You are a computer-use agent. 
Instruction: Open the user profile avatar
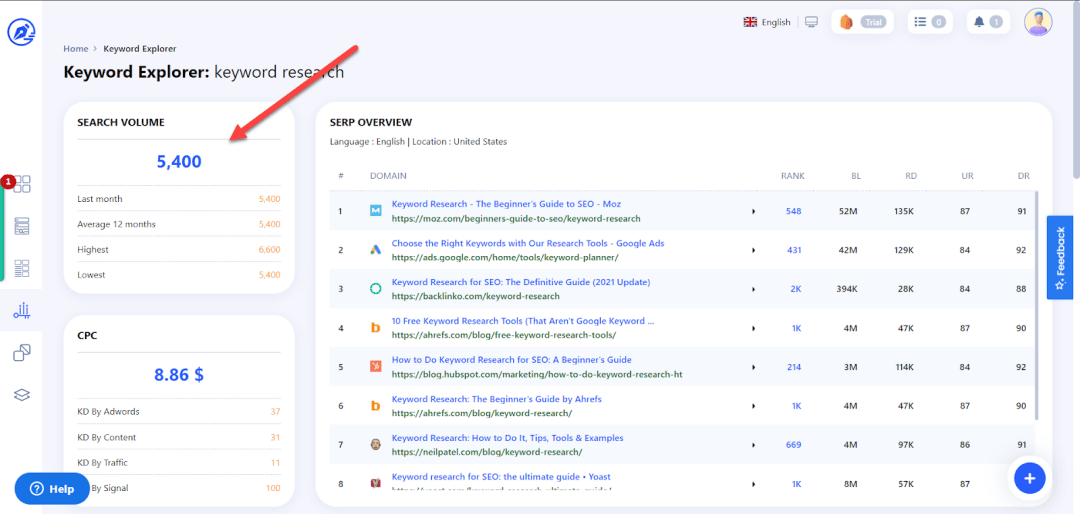(1038, 22)
